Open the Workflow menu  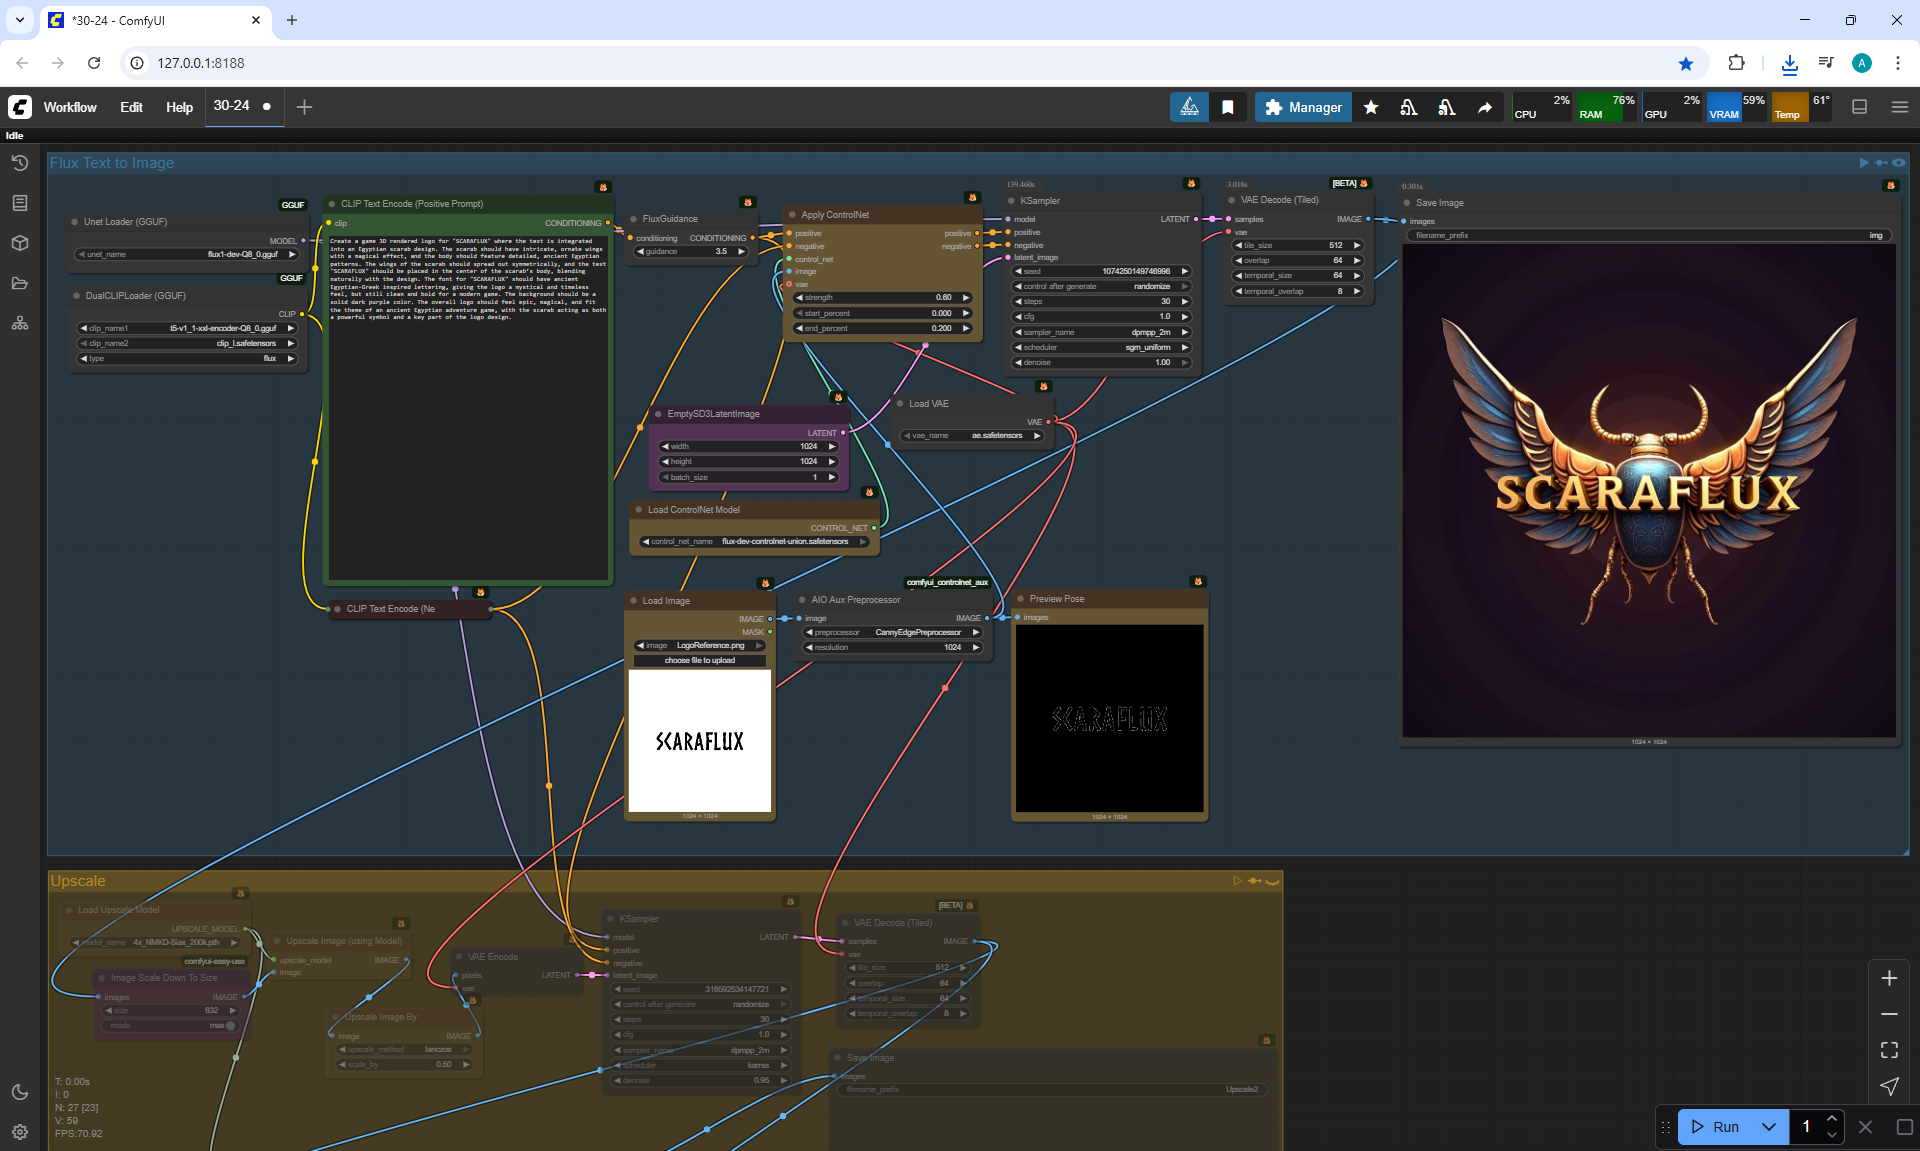[70, 107]
